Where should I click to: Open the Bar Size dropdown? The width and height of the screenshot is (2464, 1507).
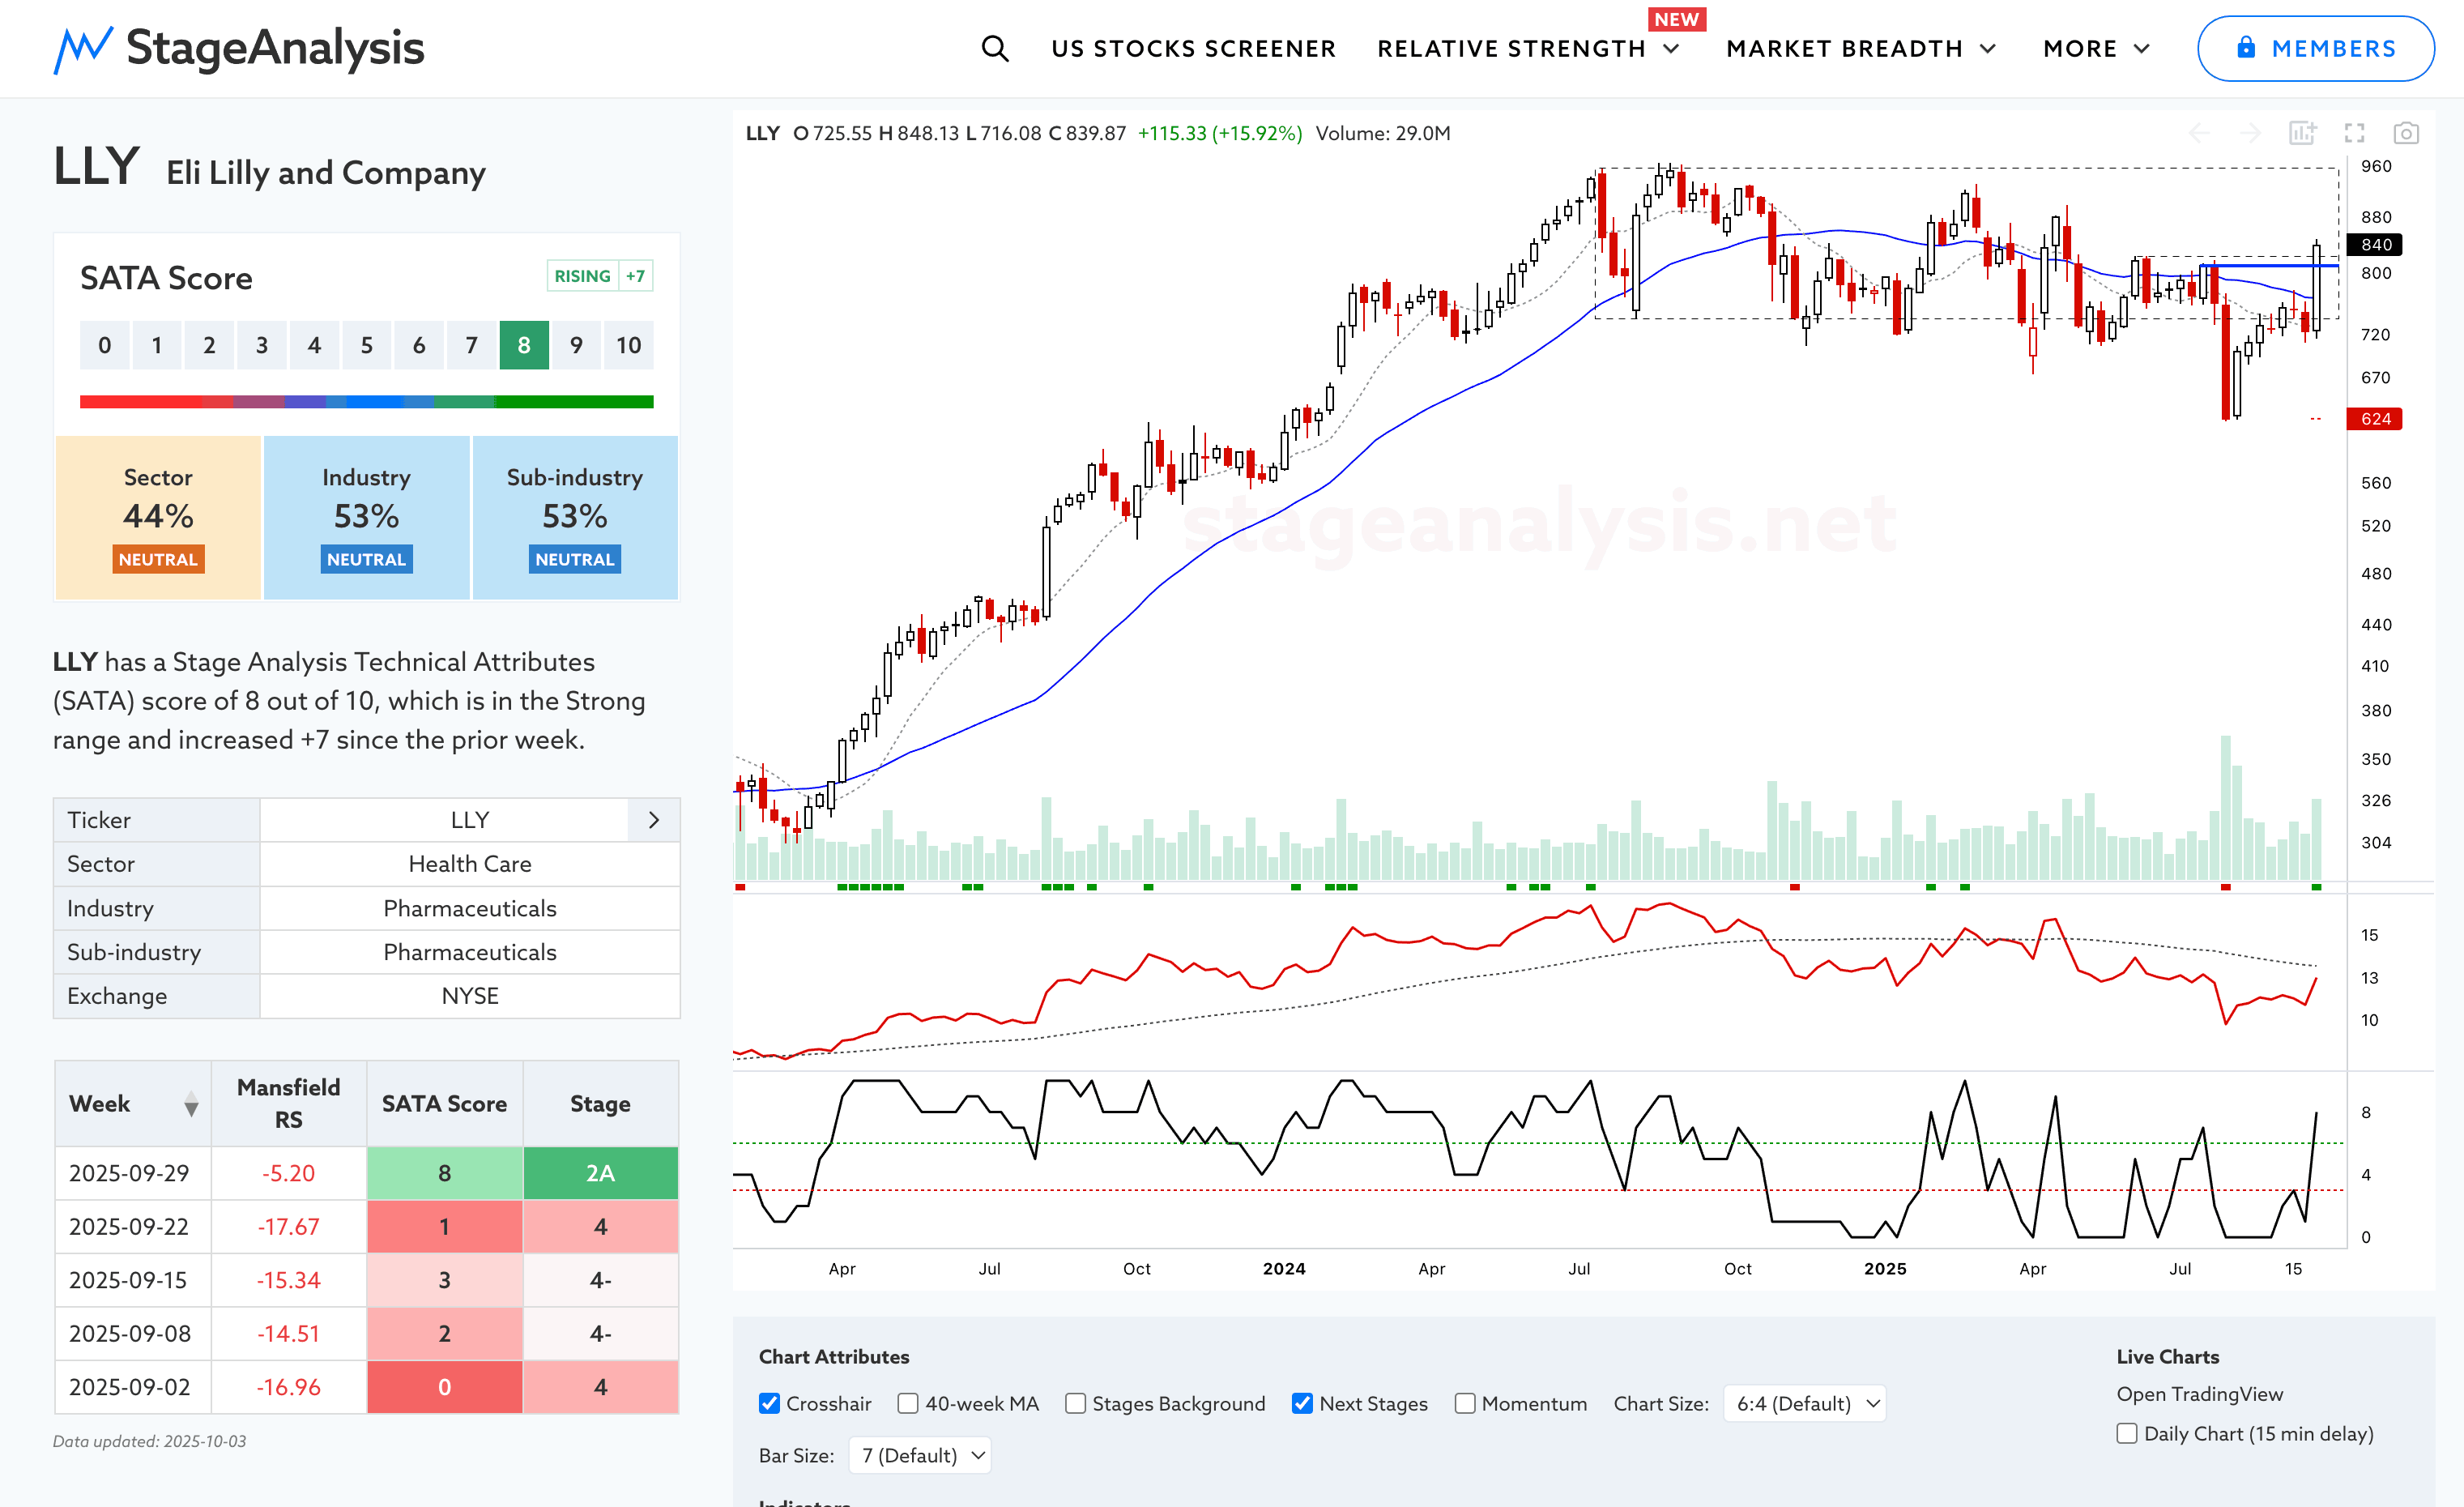(x=920, y=1455)
